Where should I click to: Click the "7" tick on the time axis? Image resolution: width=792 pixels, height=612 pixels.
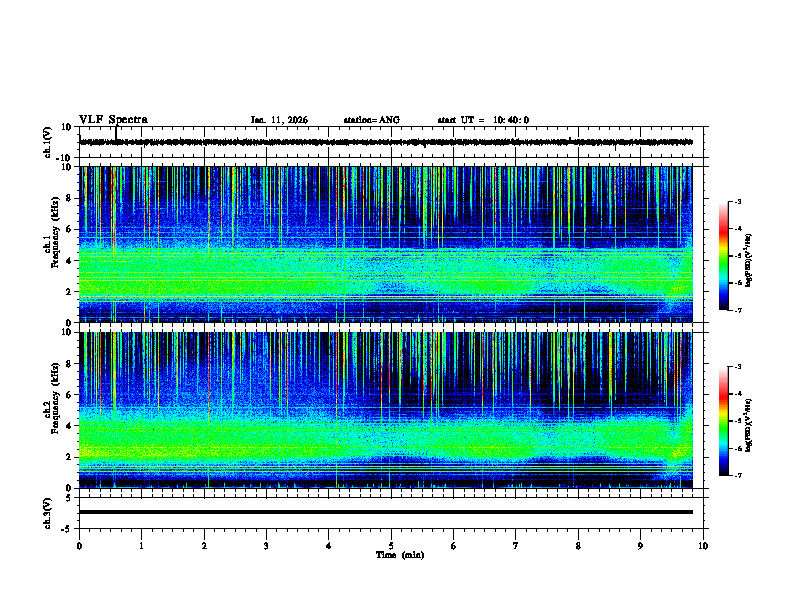point(516,546)
